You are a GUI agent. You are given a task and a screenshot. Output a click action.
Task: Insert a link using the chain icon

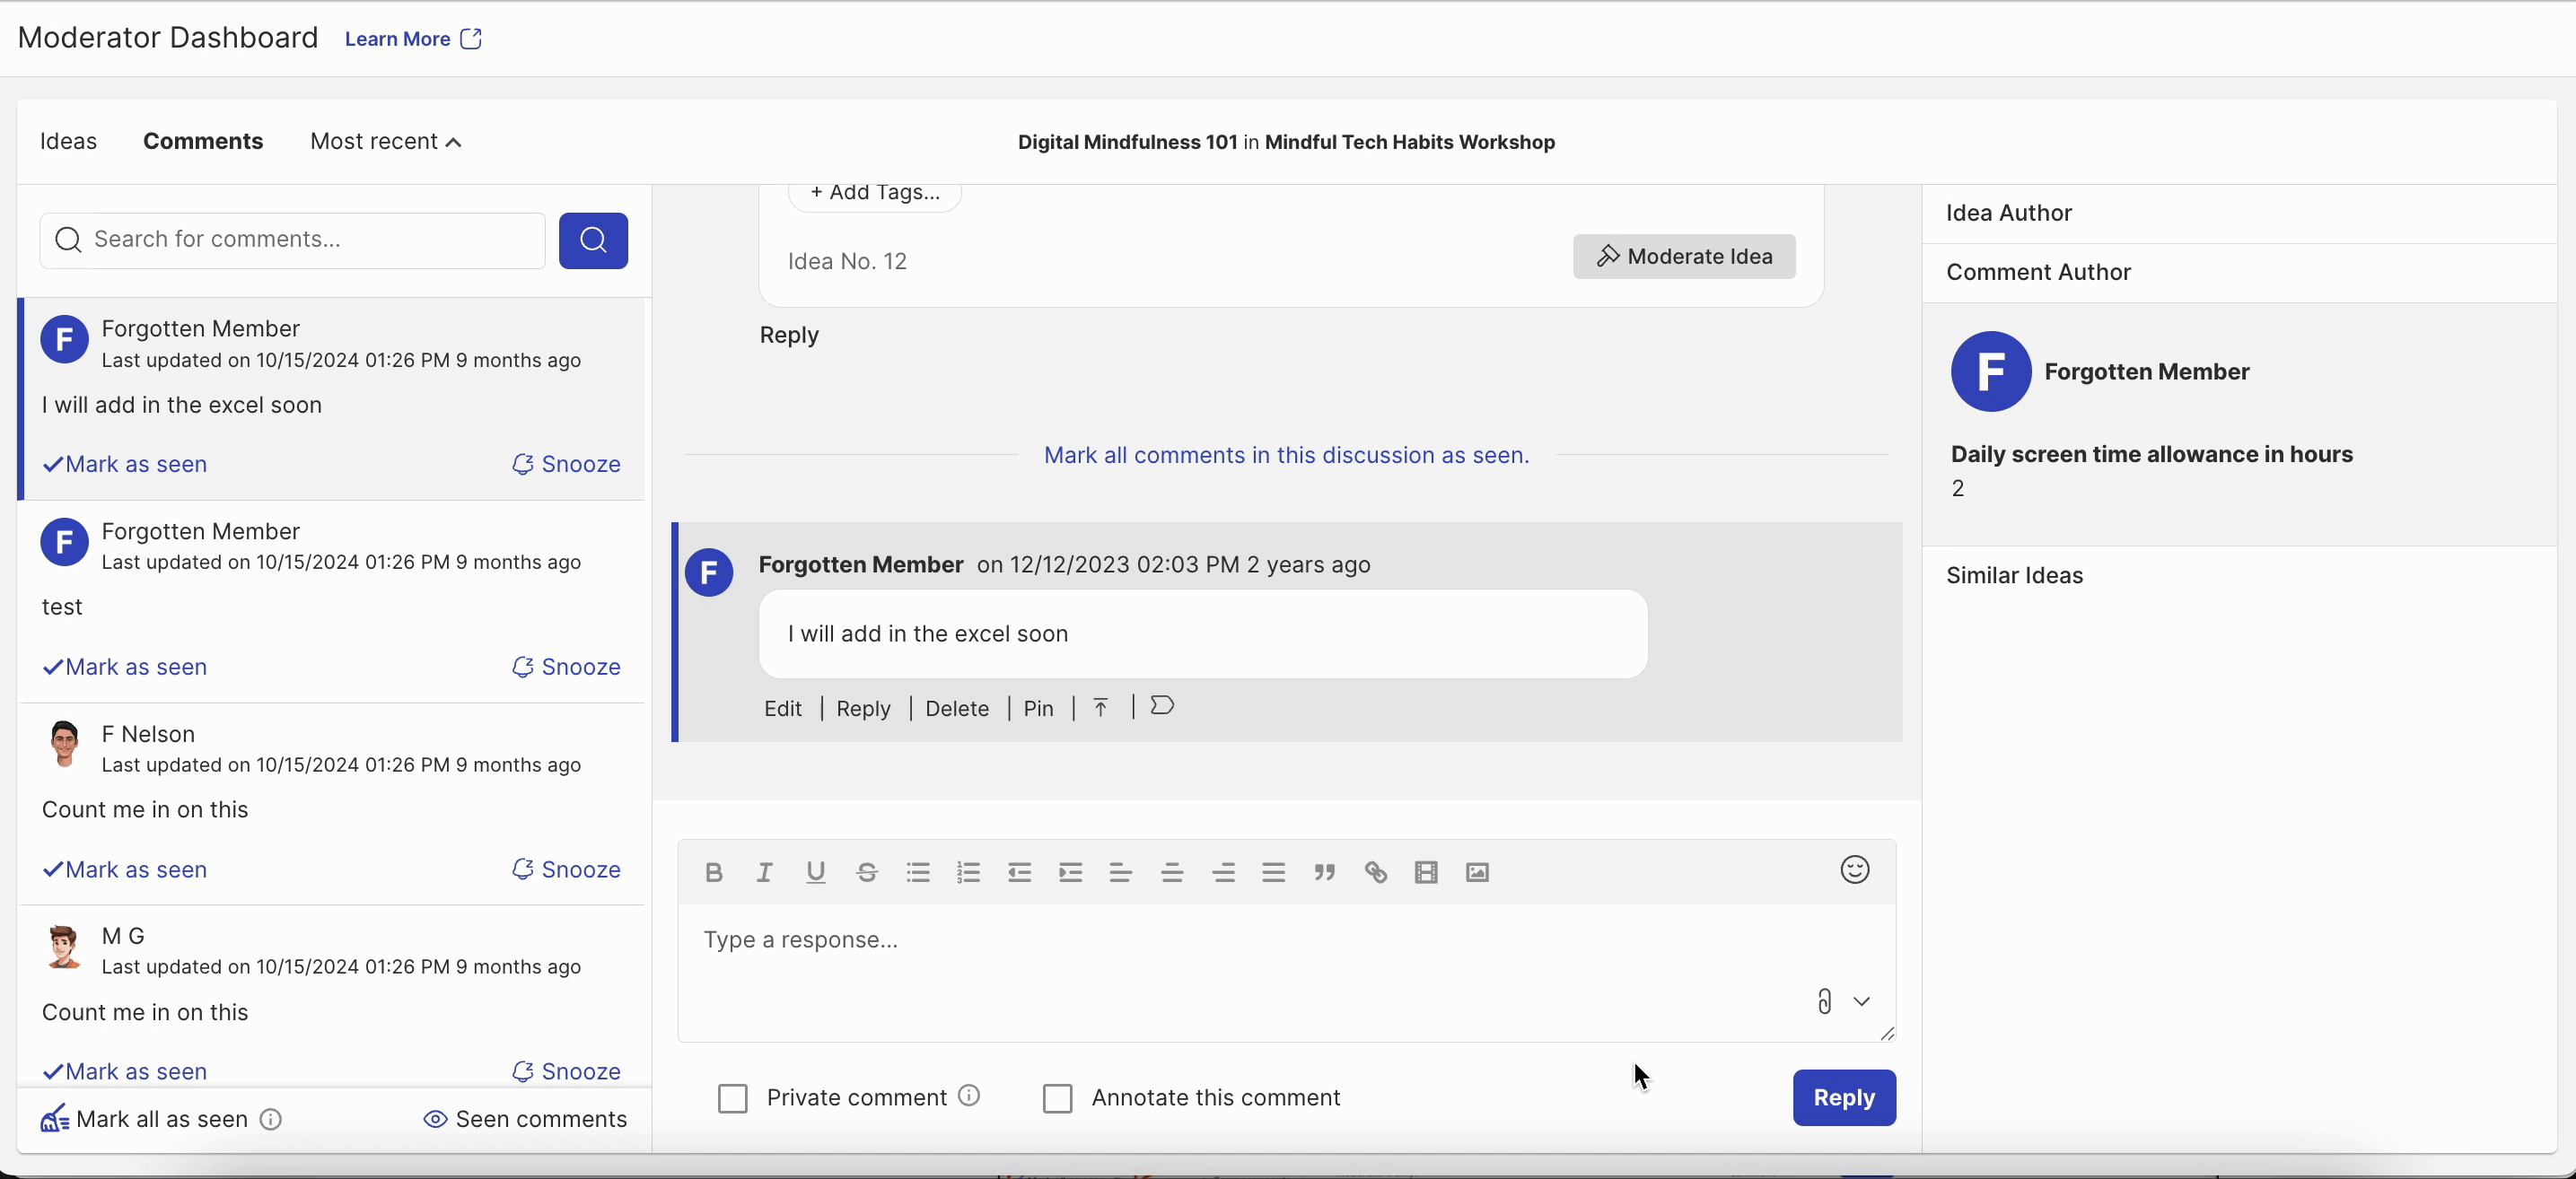coord(1375,872)
